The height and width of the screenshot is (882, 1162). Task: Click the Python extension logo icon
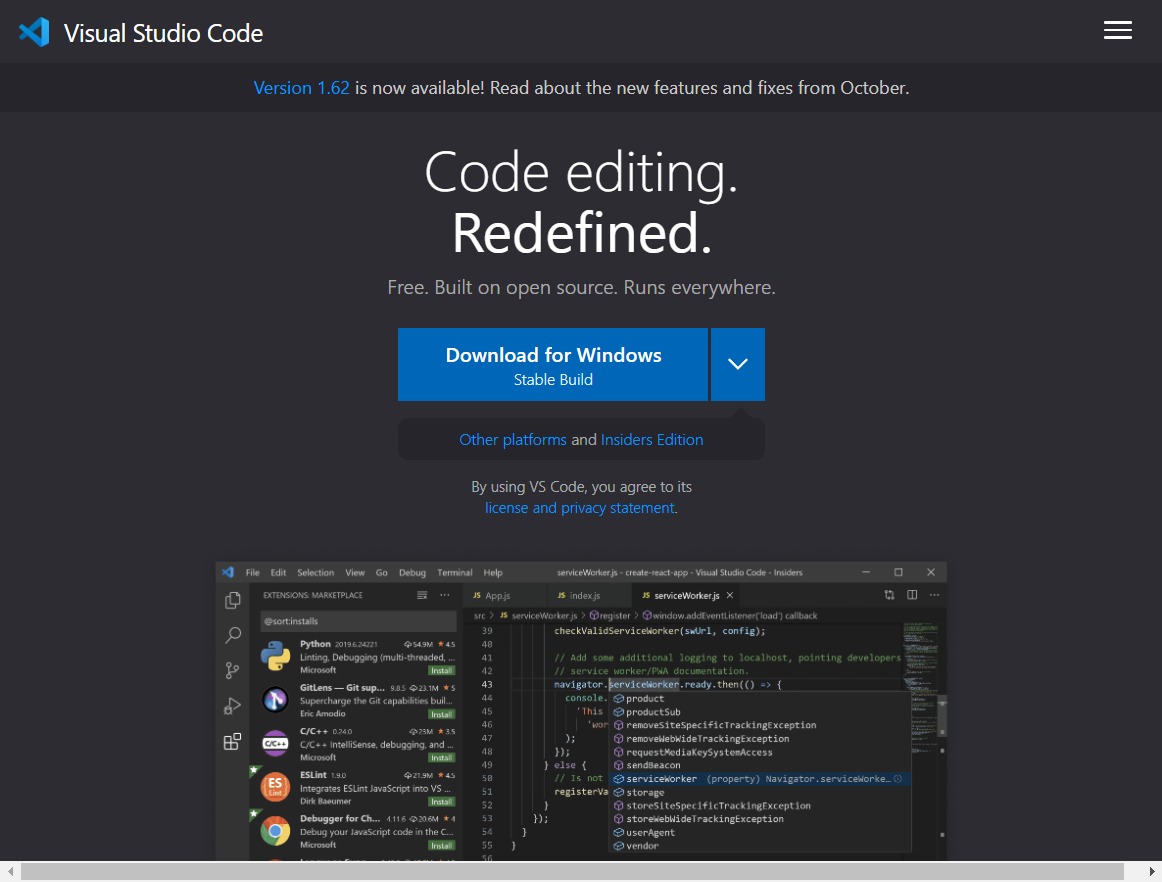(275, 656)
